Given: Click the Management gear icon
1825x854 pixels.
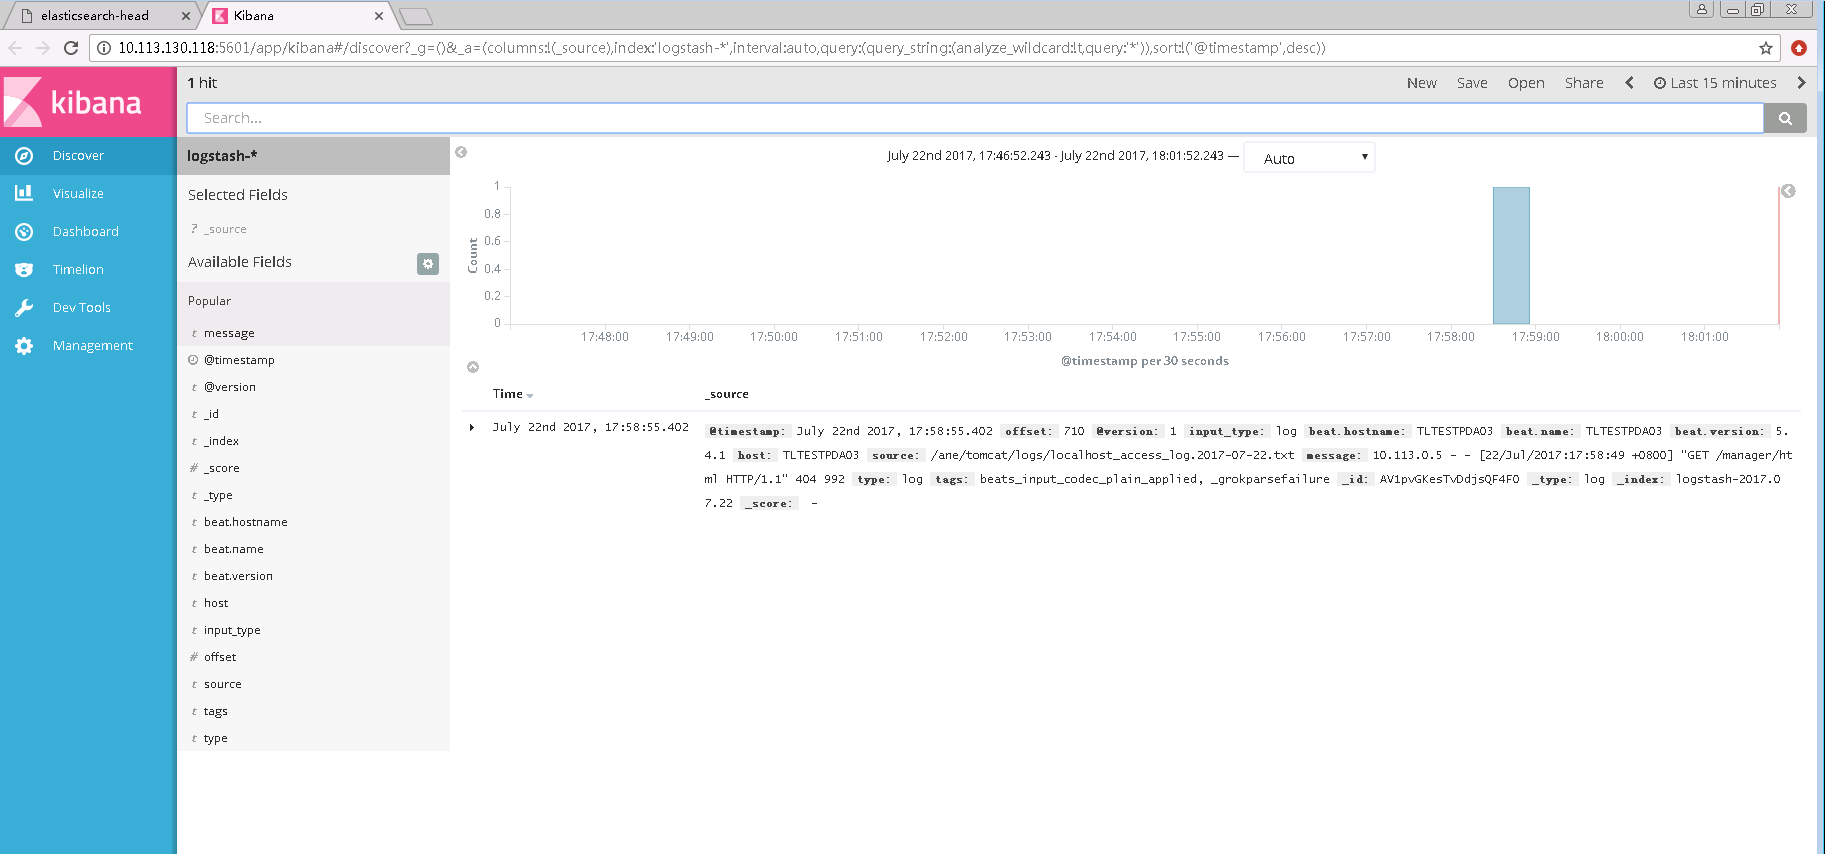Looking at the screenshot, I should pyautogui.click(x=24, y=346).
